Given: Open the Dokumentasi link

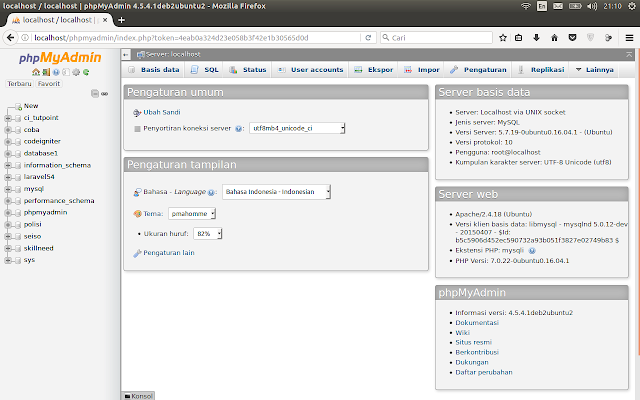Looking at the screenshot, I should point(477,323).
